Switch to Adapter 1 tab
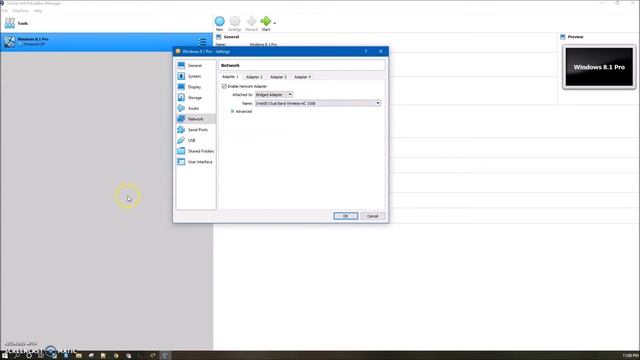 pyautogui.click(x=230, y=77)
